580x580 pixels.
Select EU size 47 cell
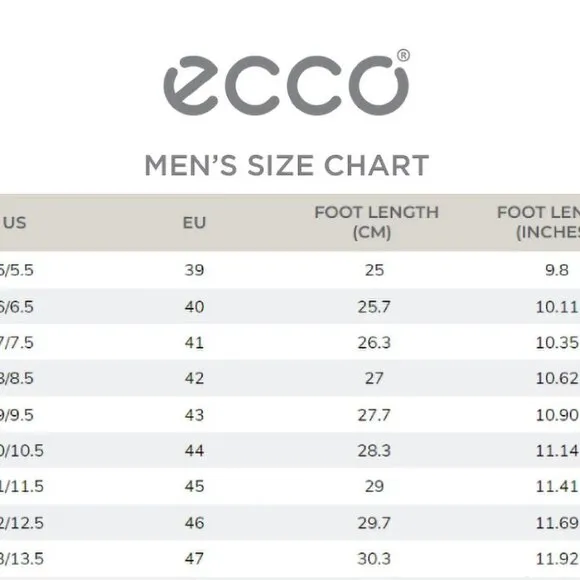[194, 559]
